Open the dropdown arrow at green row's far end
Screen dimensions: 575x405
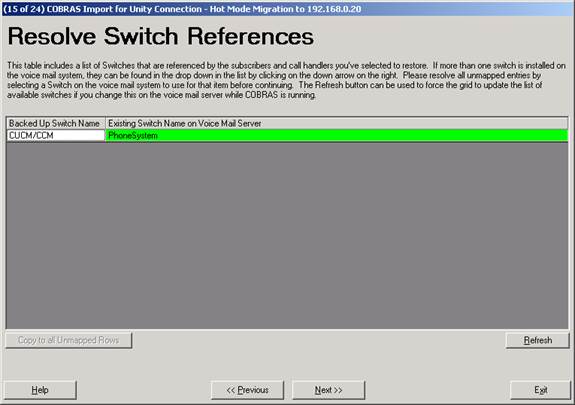point(563,136)
